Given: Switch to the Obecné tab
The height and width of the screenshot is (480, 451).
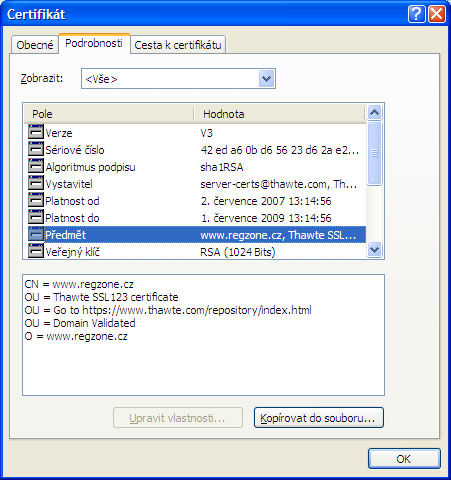Looking at the screenshot, I should click(35, 45).
